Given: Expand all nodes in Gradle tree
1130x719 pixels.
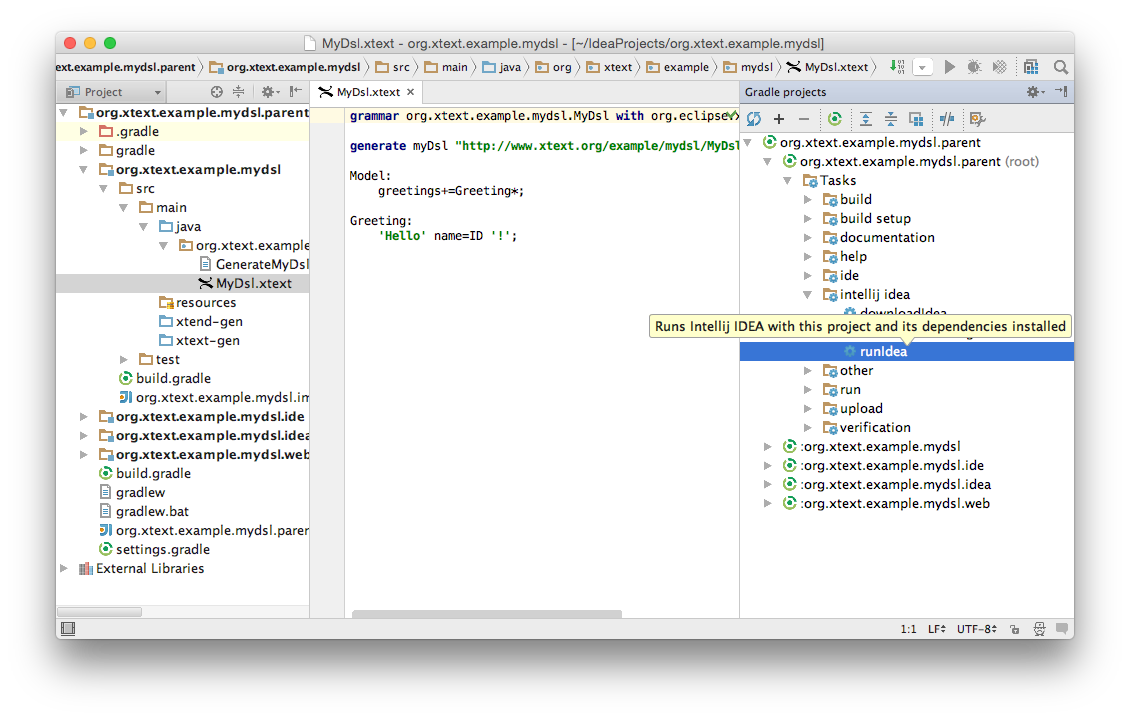Looking at the screenshot, I should pos(866,119).
